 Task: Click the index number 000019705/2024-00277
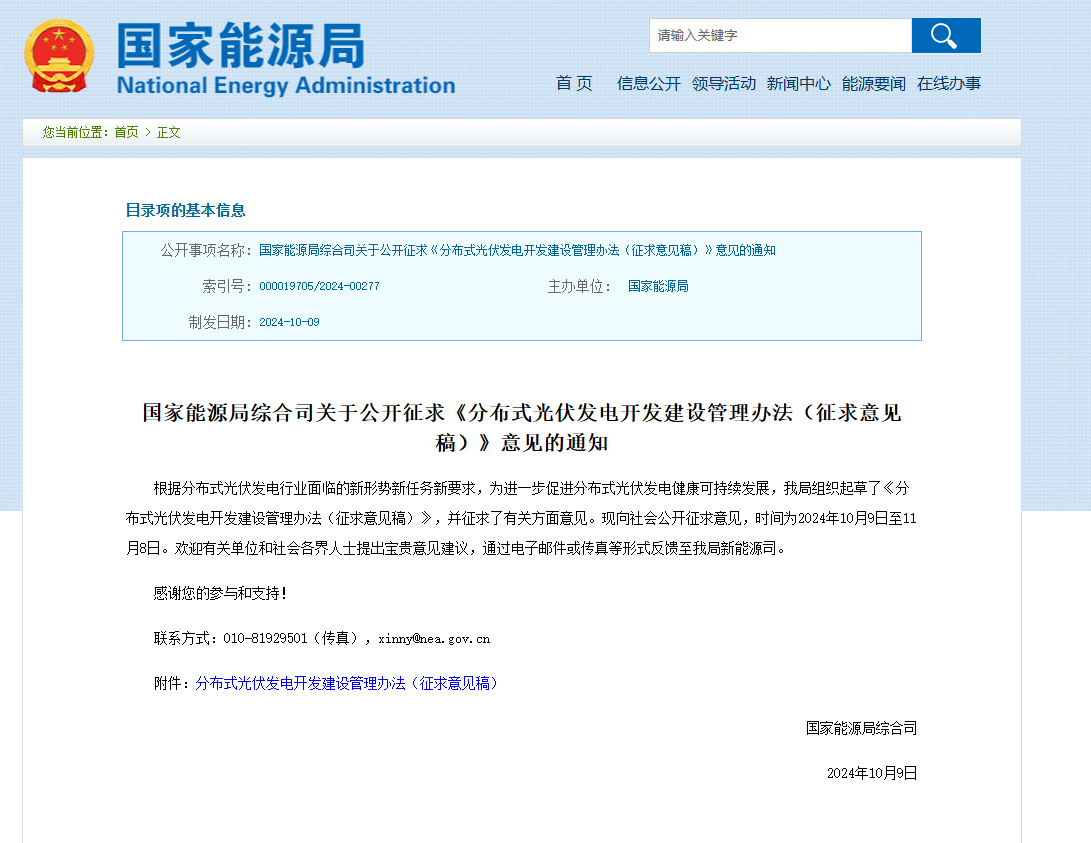pos(319,286)
